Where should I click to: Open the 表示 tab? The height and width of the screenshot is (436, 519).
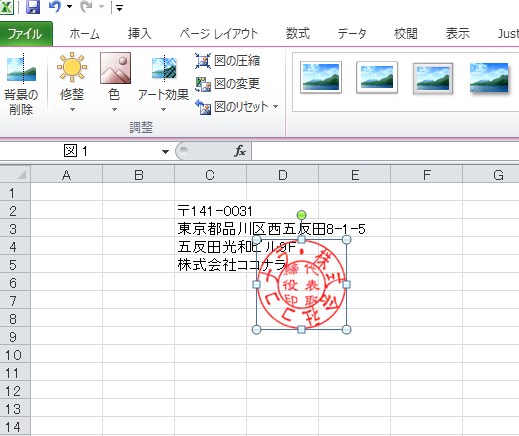point(458,34)
